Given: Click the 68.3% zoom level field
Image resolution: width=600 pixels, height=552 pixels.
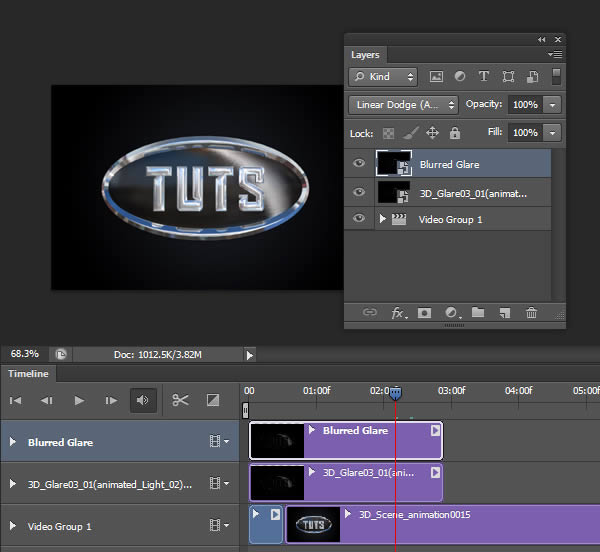Looking at the screenshot, I should [x=25, y=354].
